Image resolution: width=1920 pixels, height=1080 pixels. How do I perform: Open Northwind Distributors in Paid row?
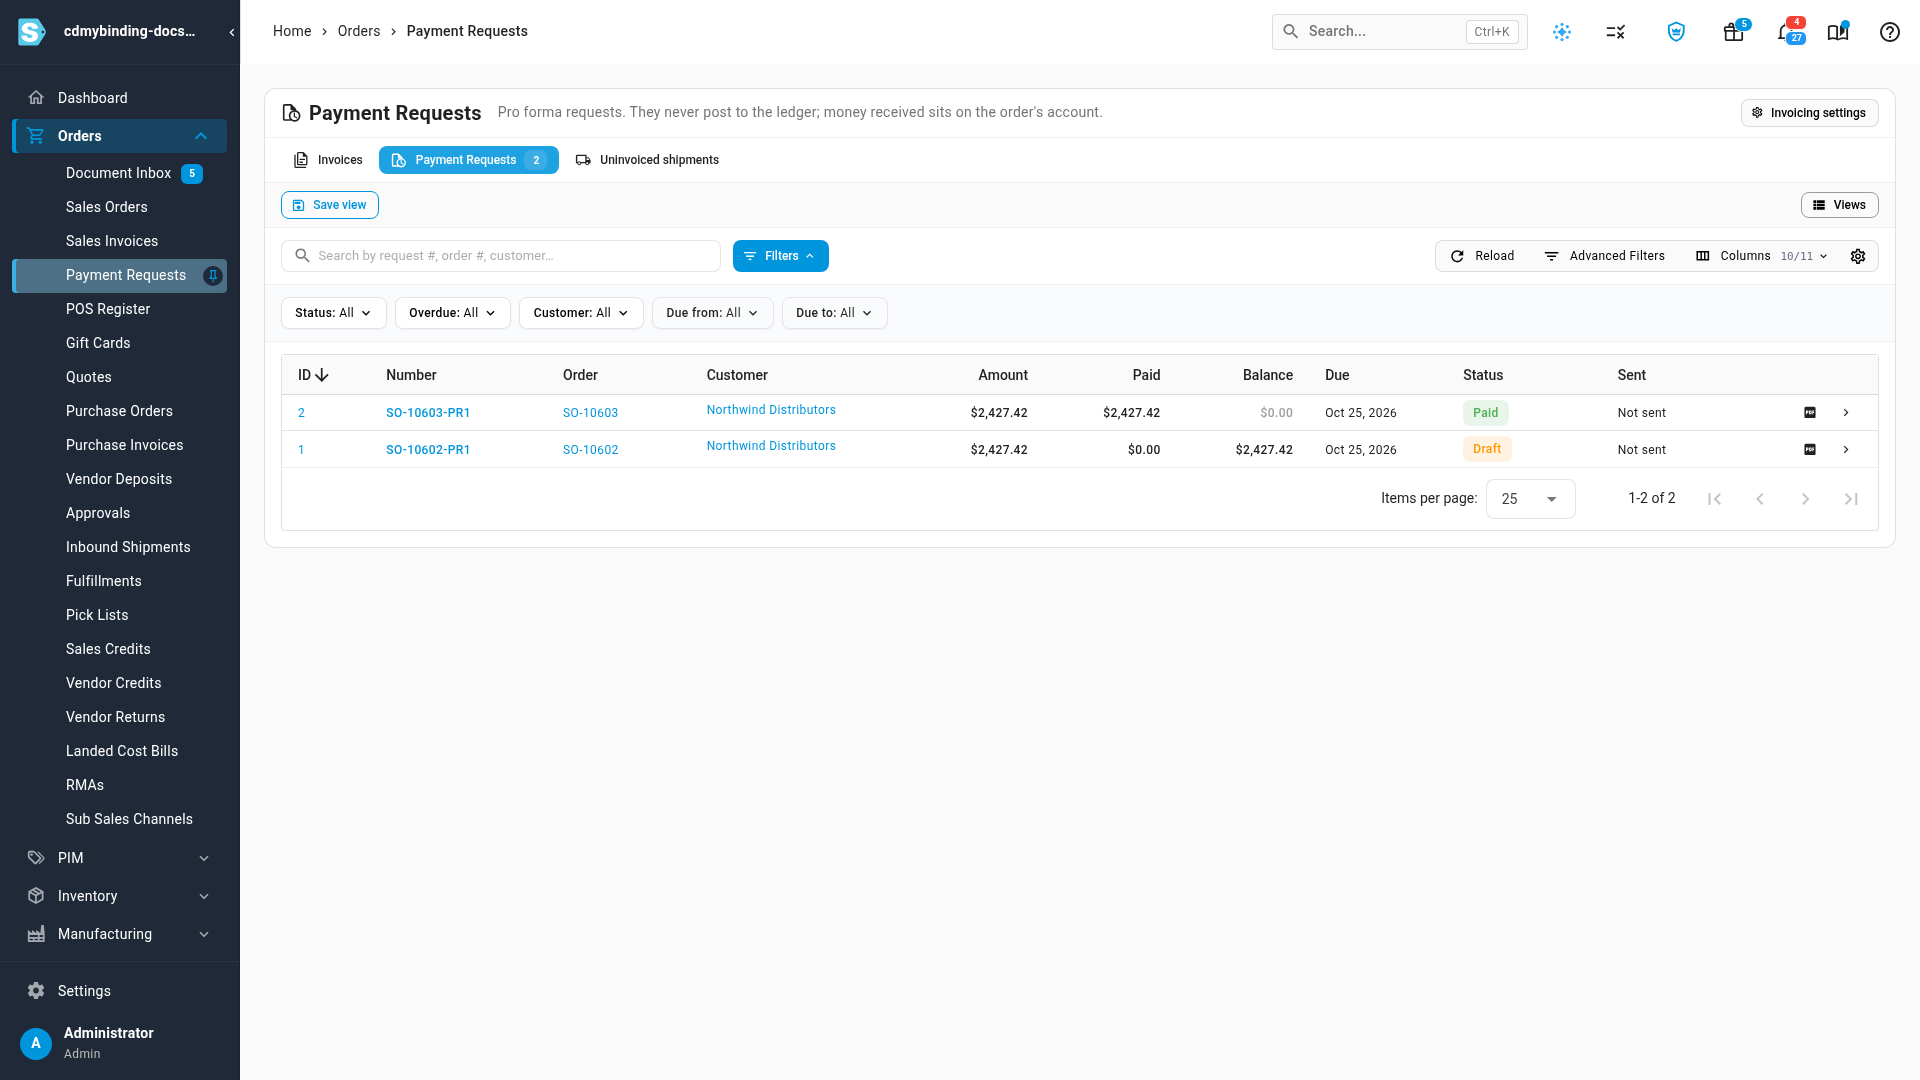point(771,410)
